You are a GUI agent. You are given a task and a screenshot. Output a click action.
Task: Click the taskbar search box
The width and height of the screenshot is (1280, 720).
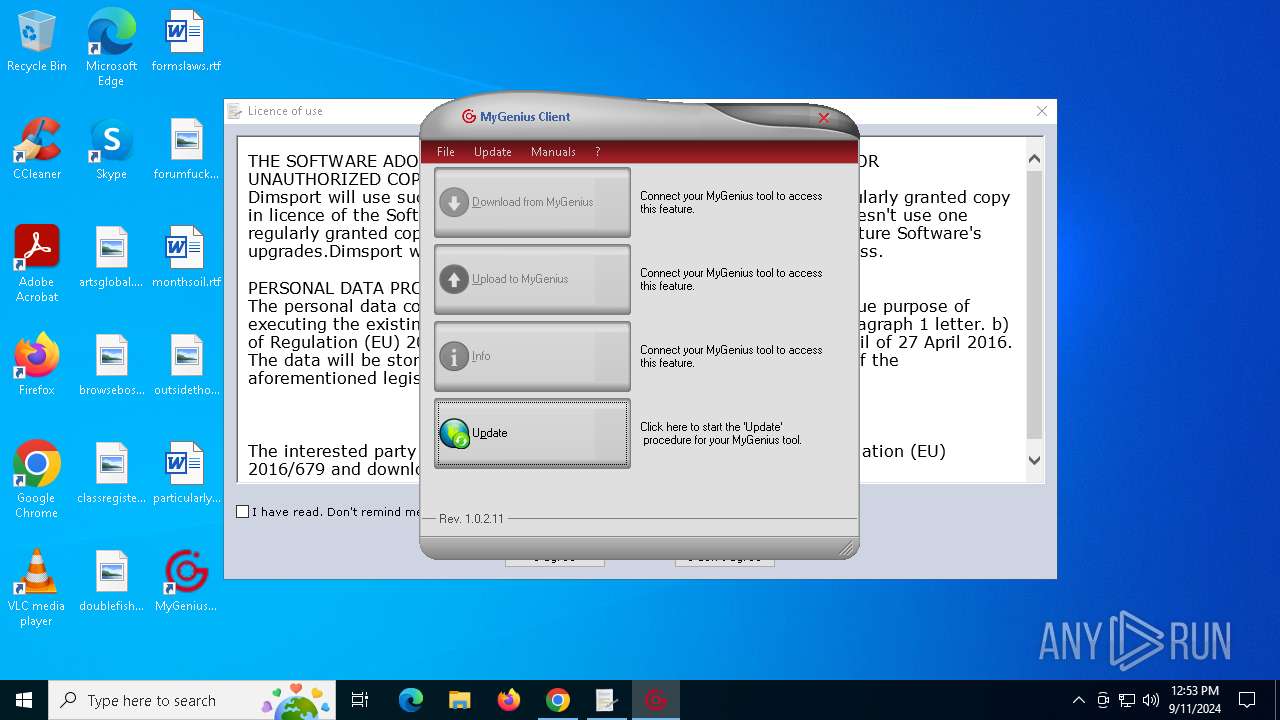(192, 700)
